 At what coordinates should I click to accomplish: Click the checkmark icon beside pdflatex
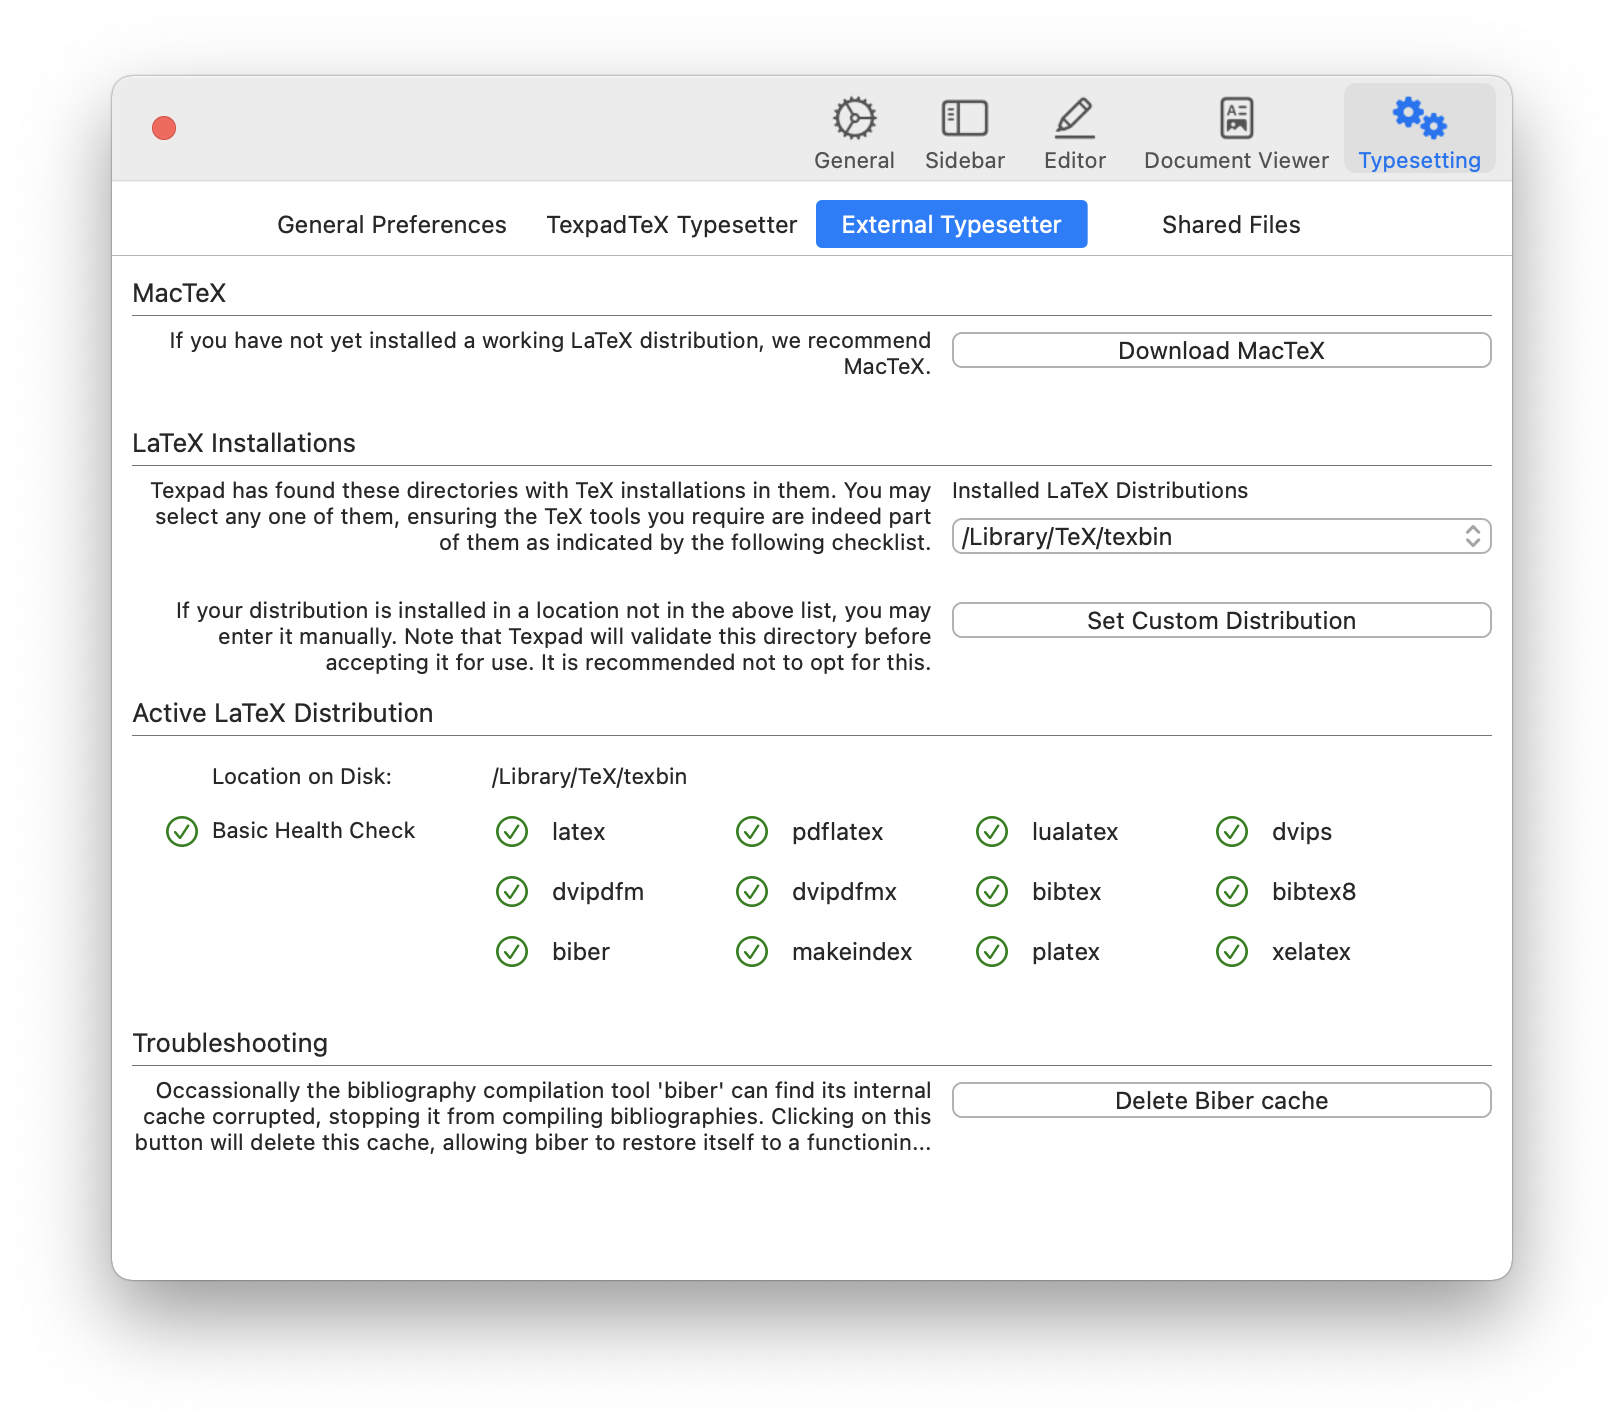[x=752, y=831]
